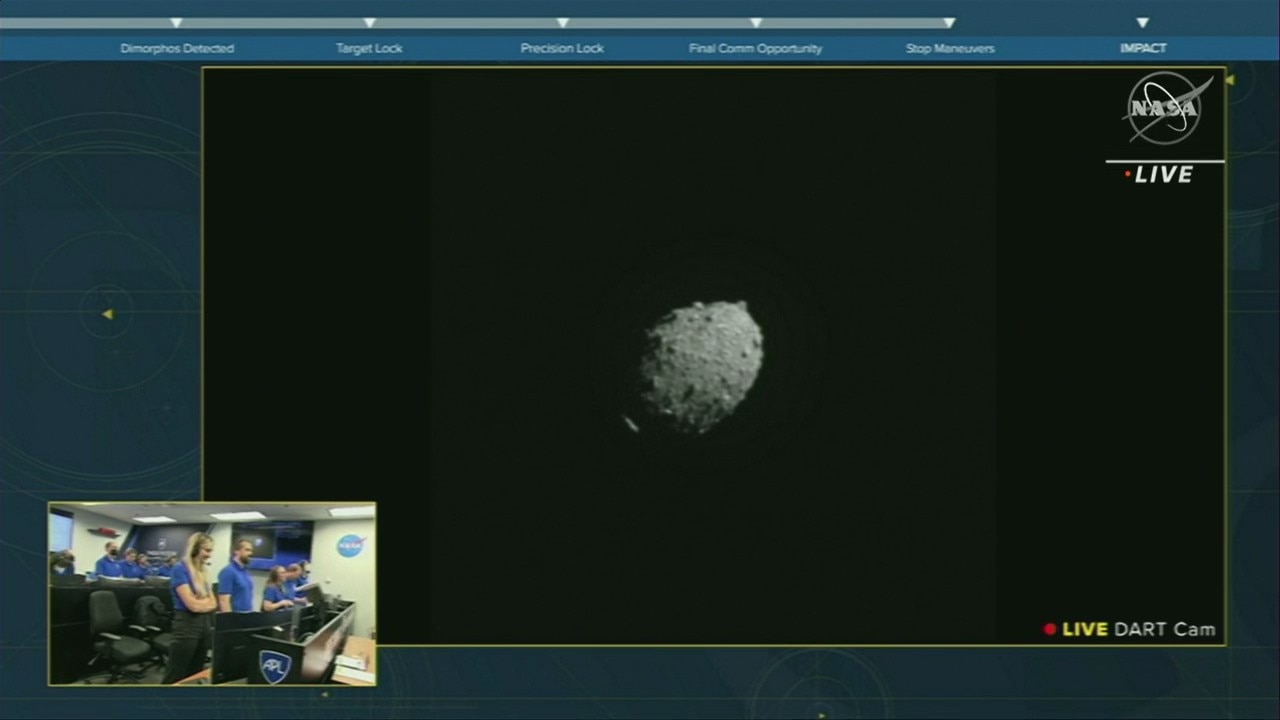
Task: Click the Dimorphos Detected text label
Action: pyautogui.click(x=177, y=48)
